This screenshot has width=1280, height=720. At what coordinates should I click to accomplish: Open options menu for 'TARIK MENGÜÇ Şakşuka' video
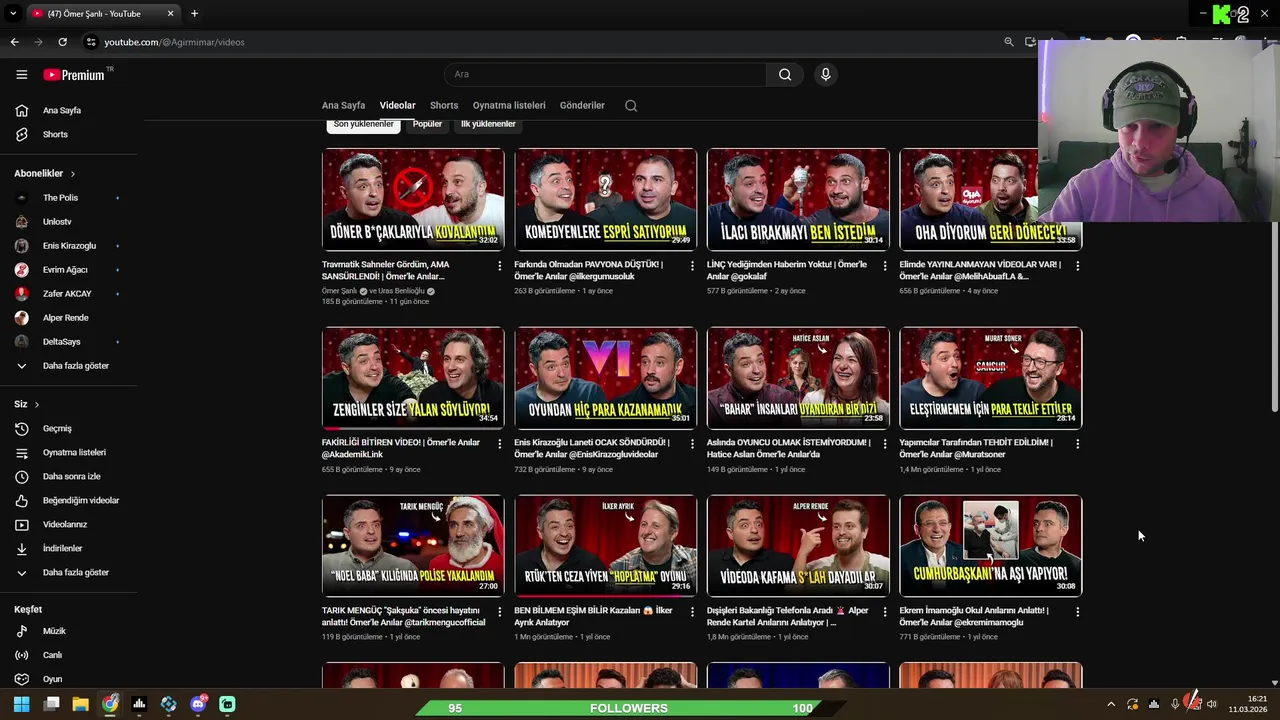click(x=500, y=612)
